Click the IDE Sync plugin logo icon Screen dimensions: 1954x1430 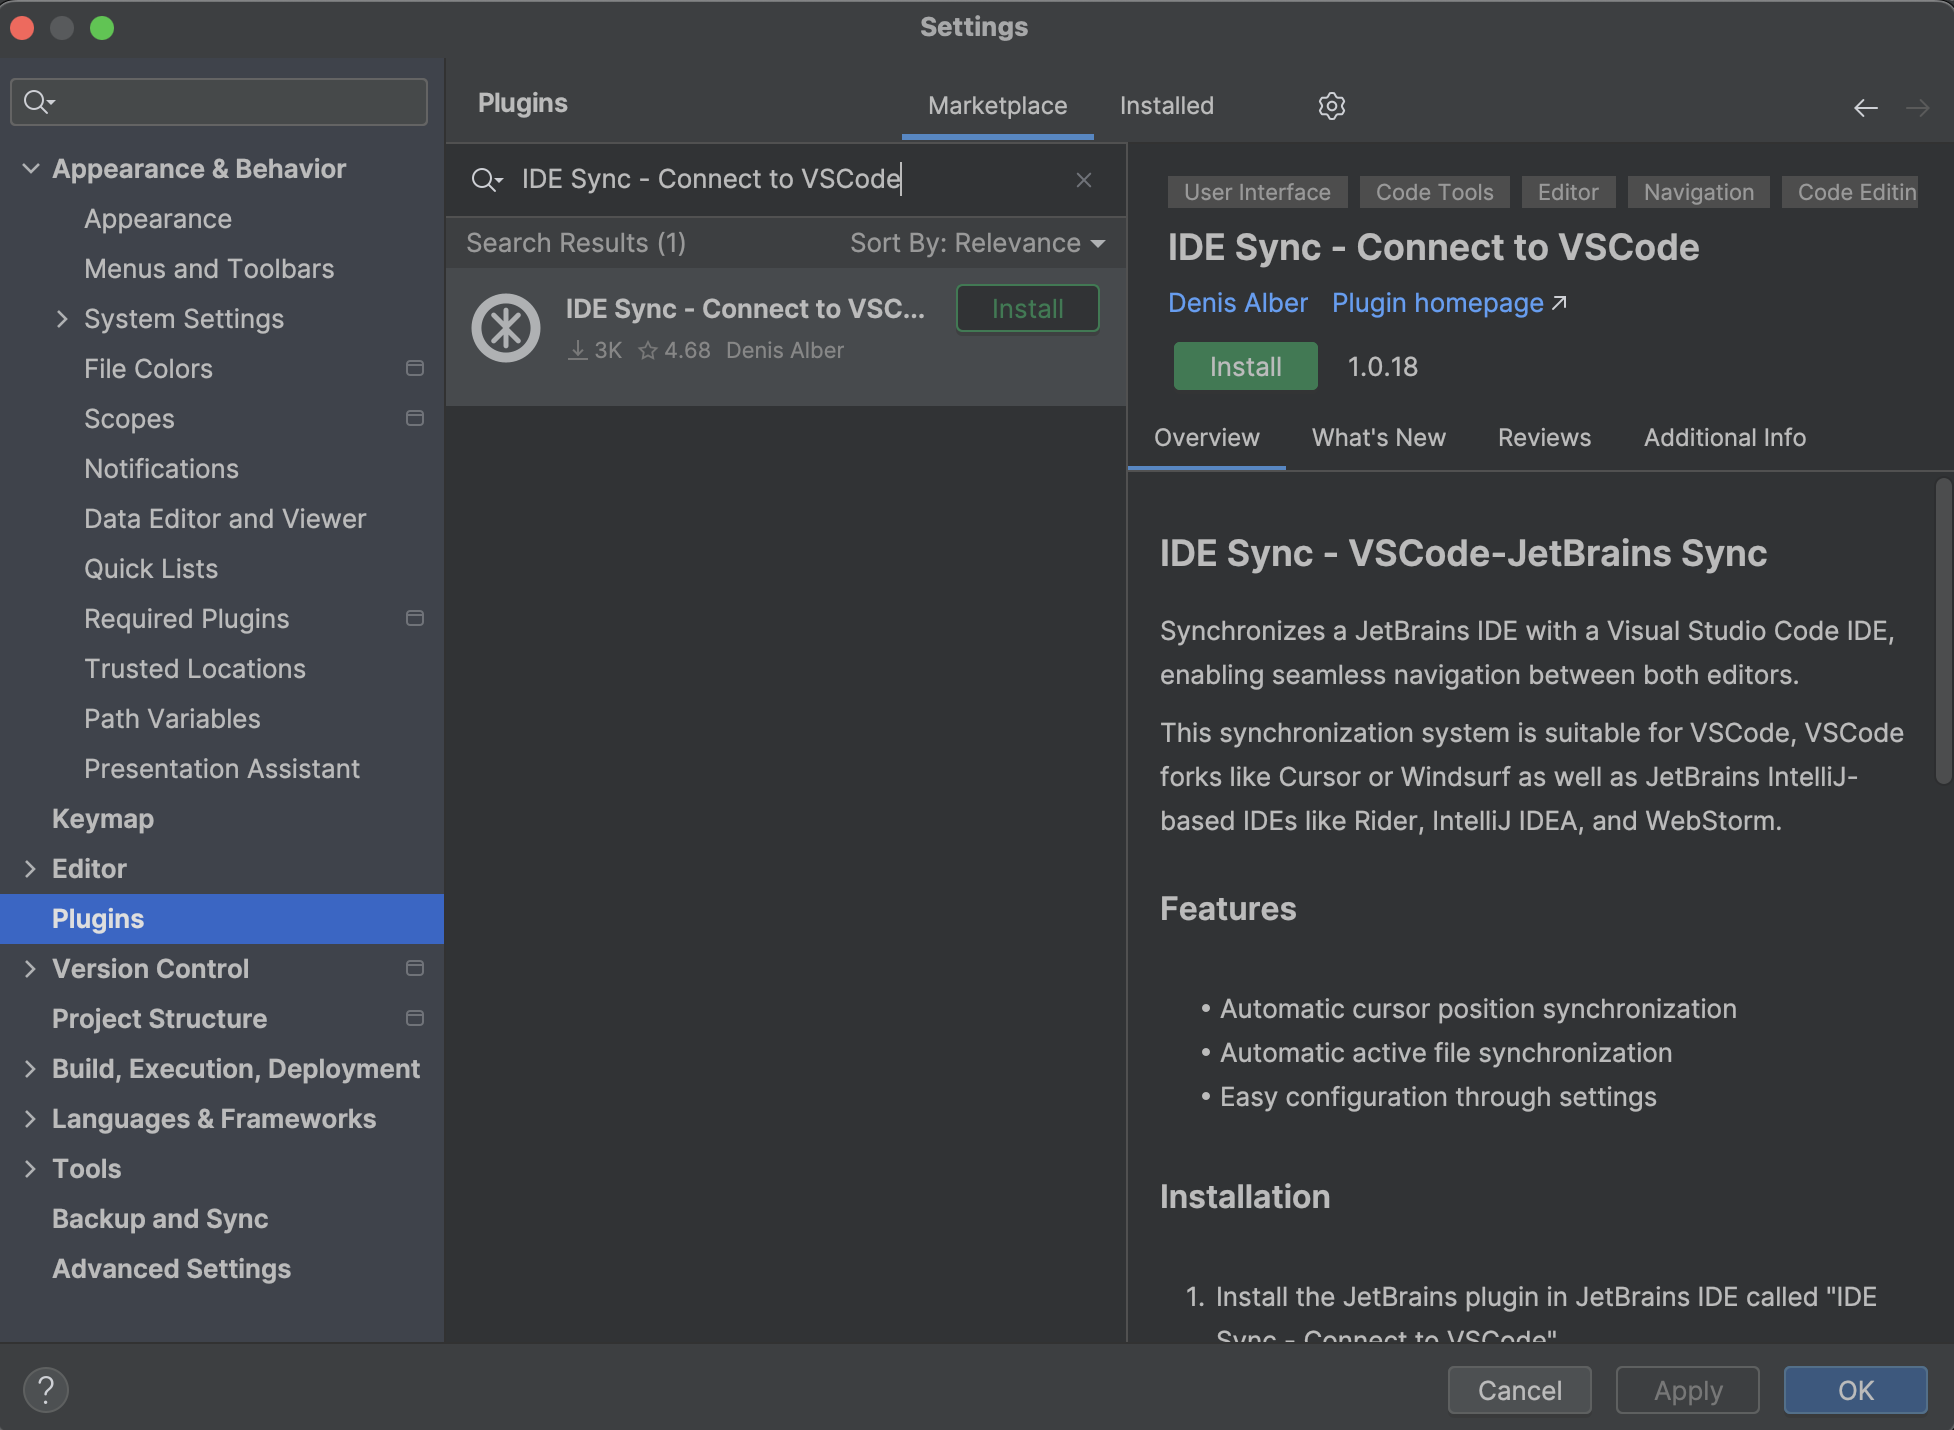[x=506, y=328]
